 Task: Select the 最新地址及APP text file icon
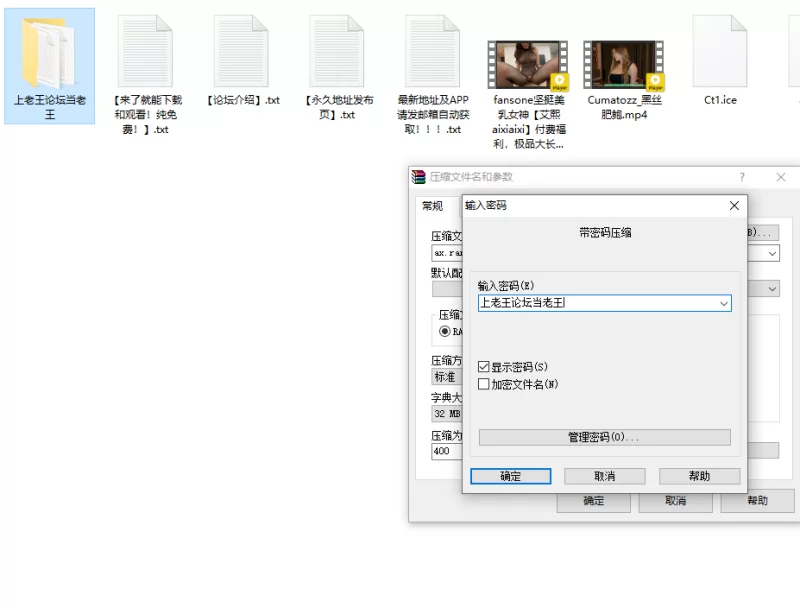click(433, 51)
